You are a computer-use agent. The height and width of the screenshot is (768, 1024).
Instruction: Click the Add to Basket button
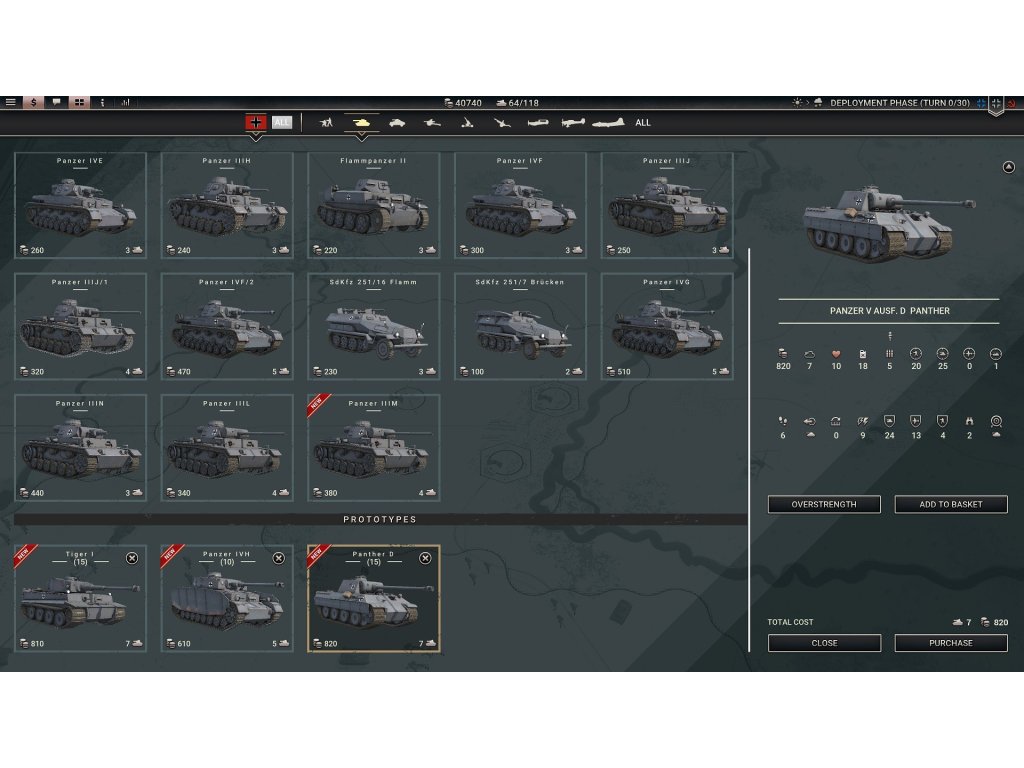tap(950, 505)
